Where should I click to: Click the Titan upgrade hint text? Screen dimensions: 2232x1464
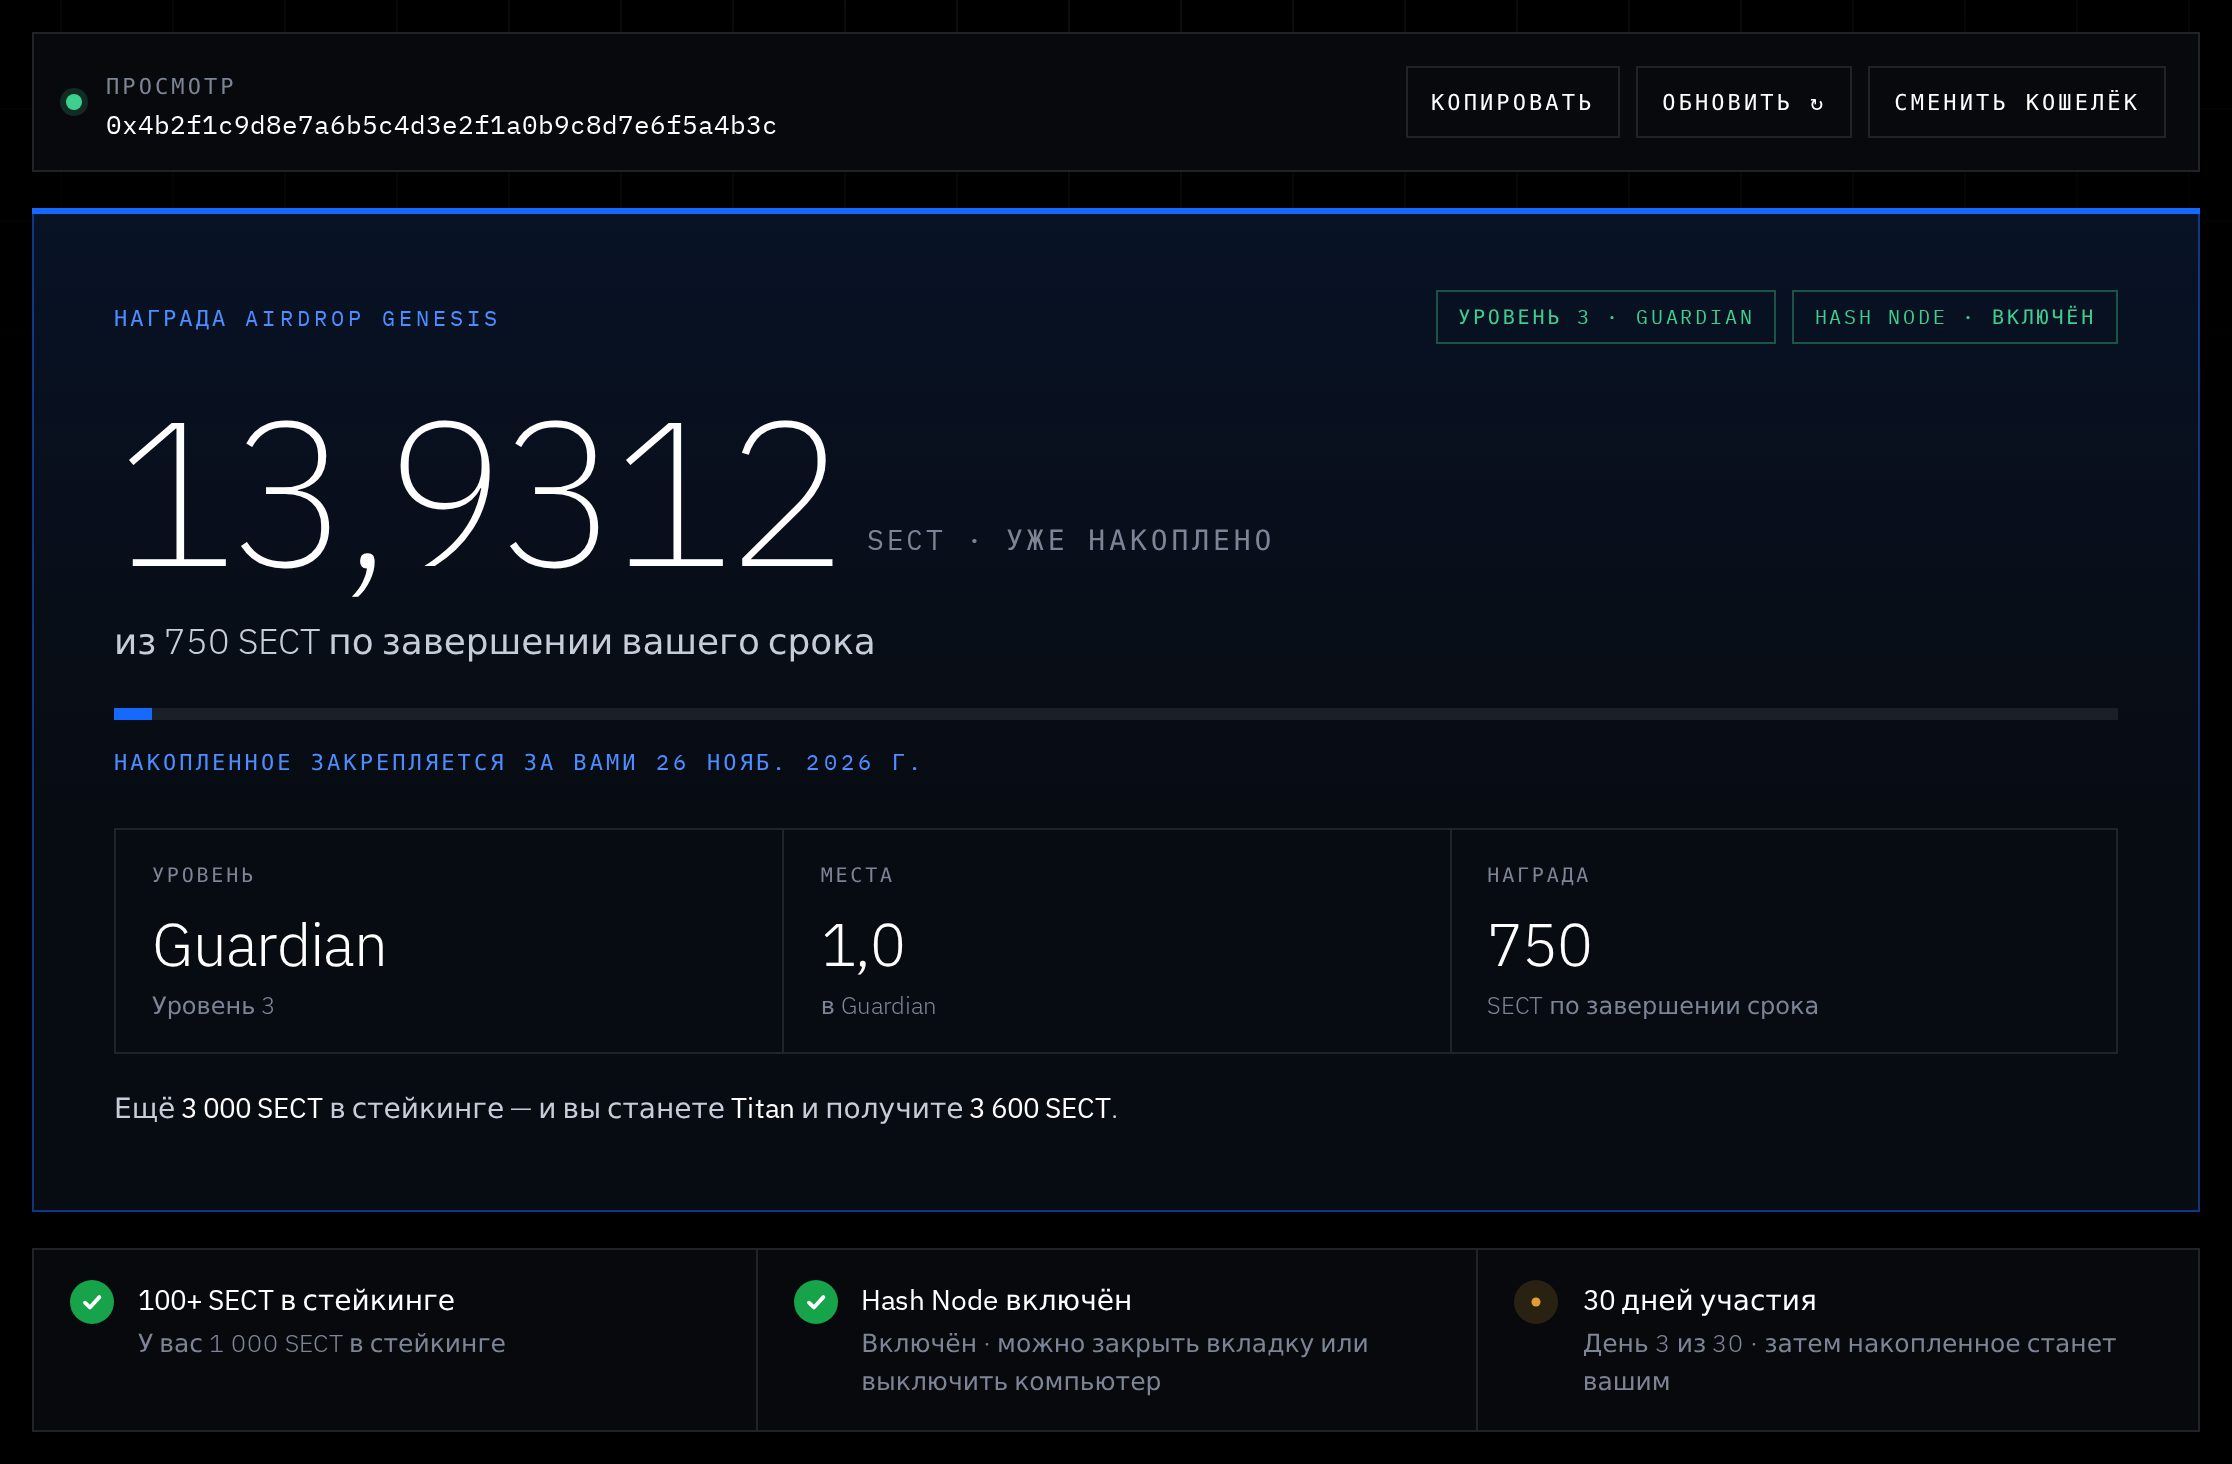[x=616, y=1108]
